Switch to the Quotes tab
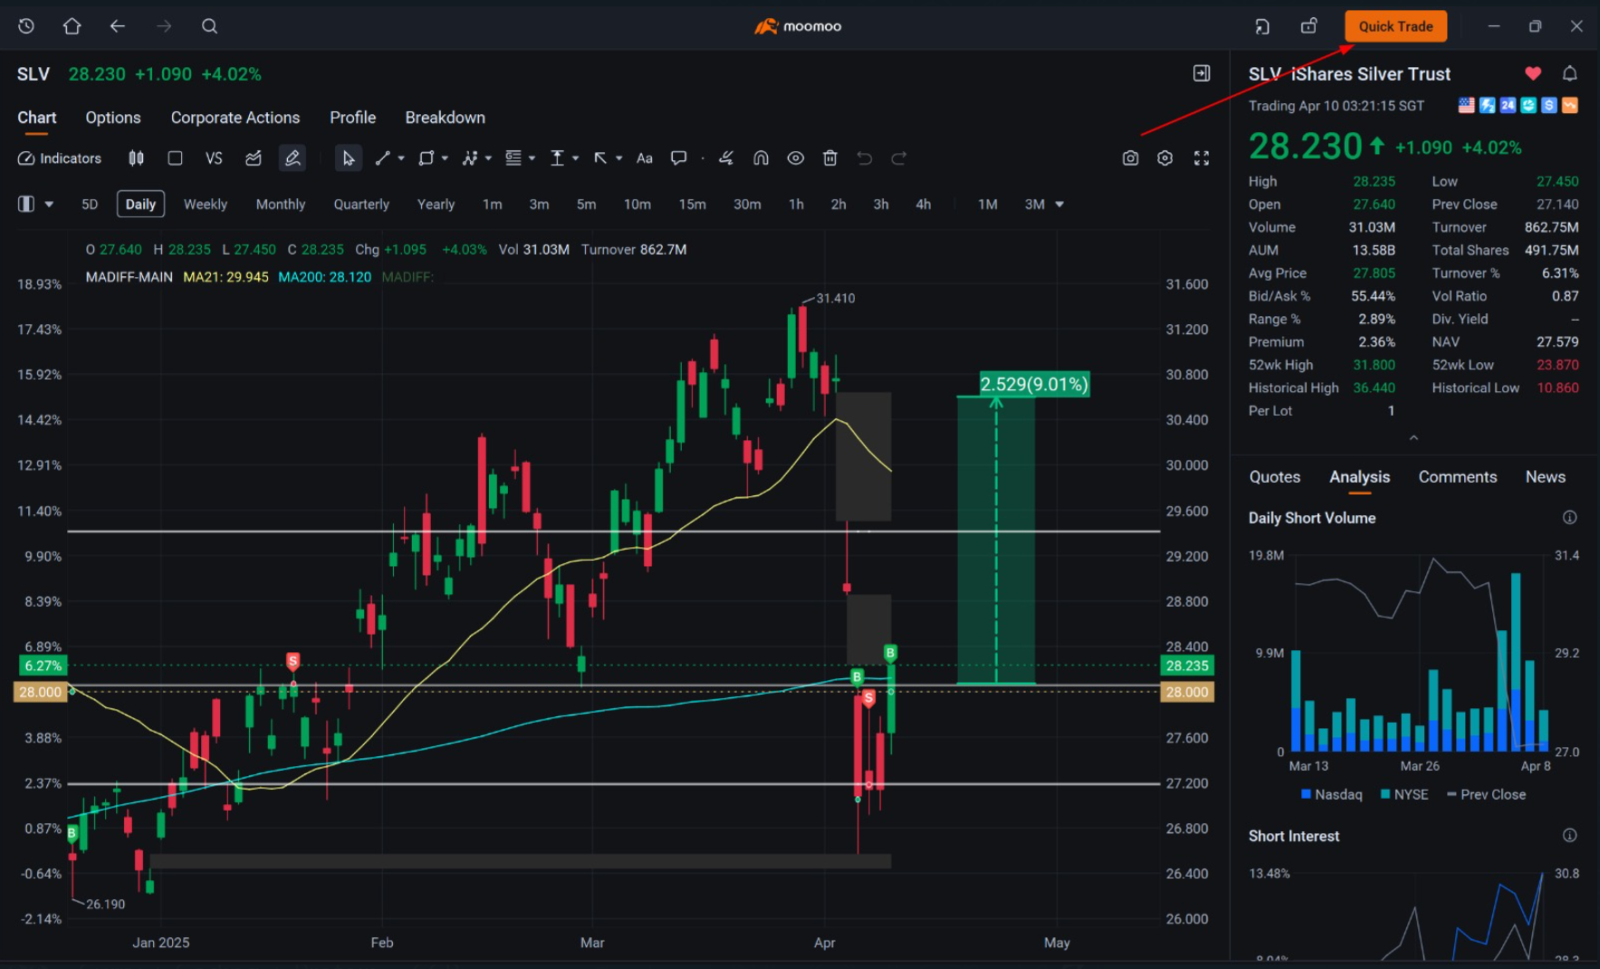The width and height of the screenshot is (1600, 969). pos(1274,477)
